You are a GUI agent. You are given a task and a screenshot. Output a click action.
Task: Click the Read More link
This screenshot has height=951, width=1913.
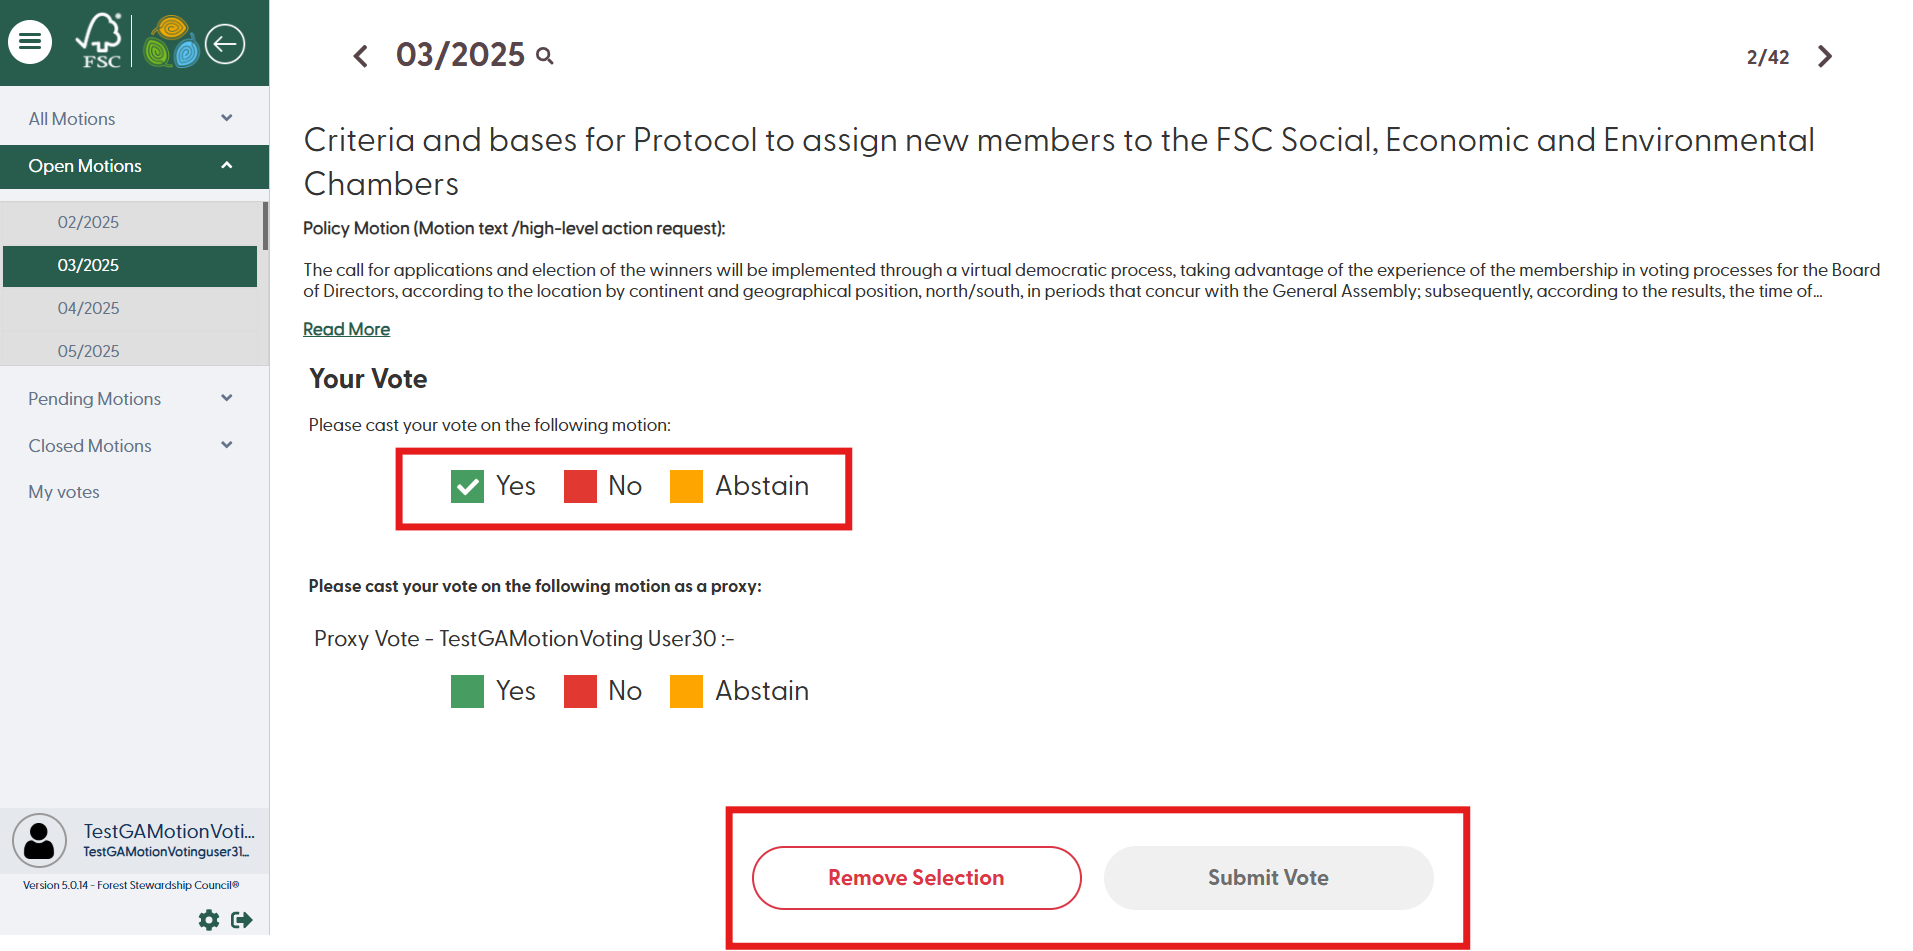coord(346,329)
